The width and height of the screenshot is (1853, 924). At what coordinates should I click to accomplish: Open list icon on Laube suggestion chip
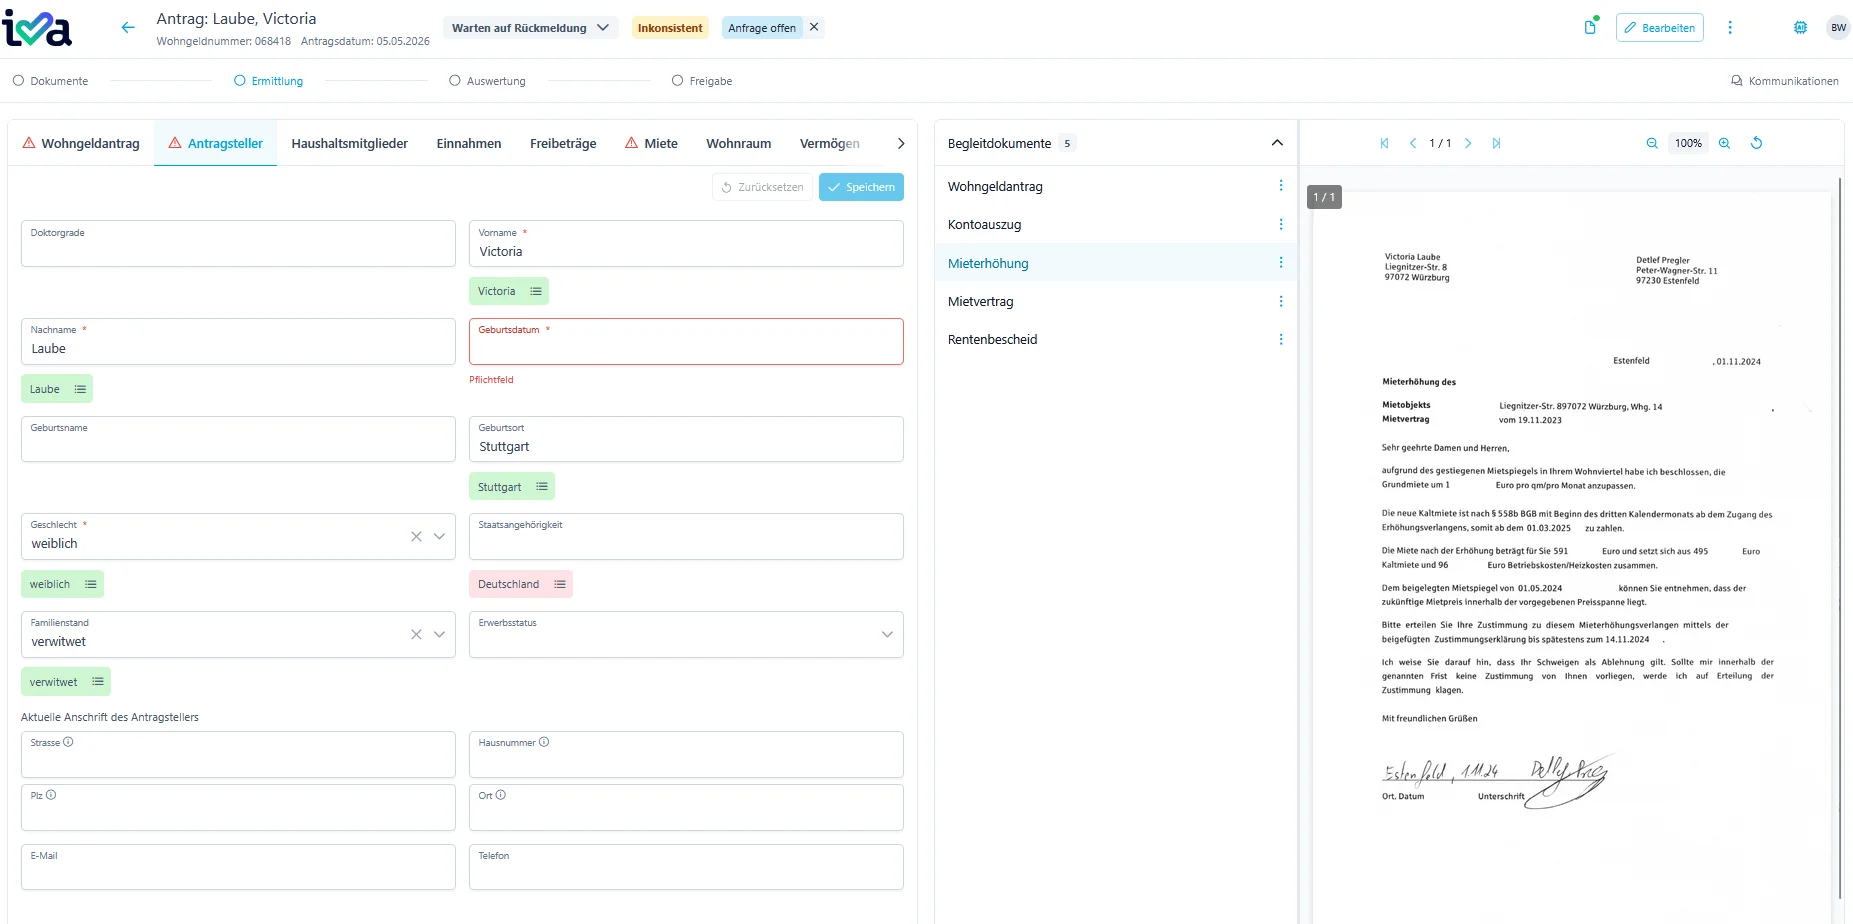click(x=80, y=389)
